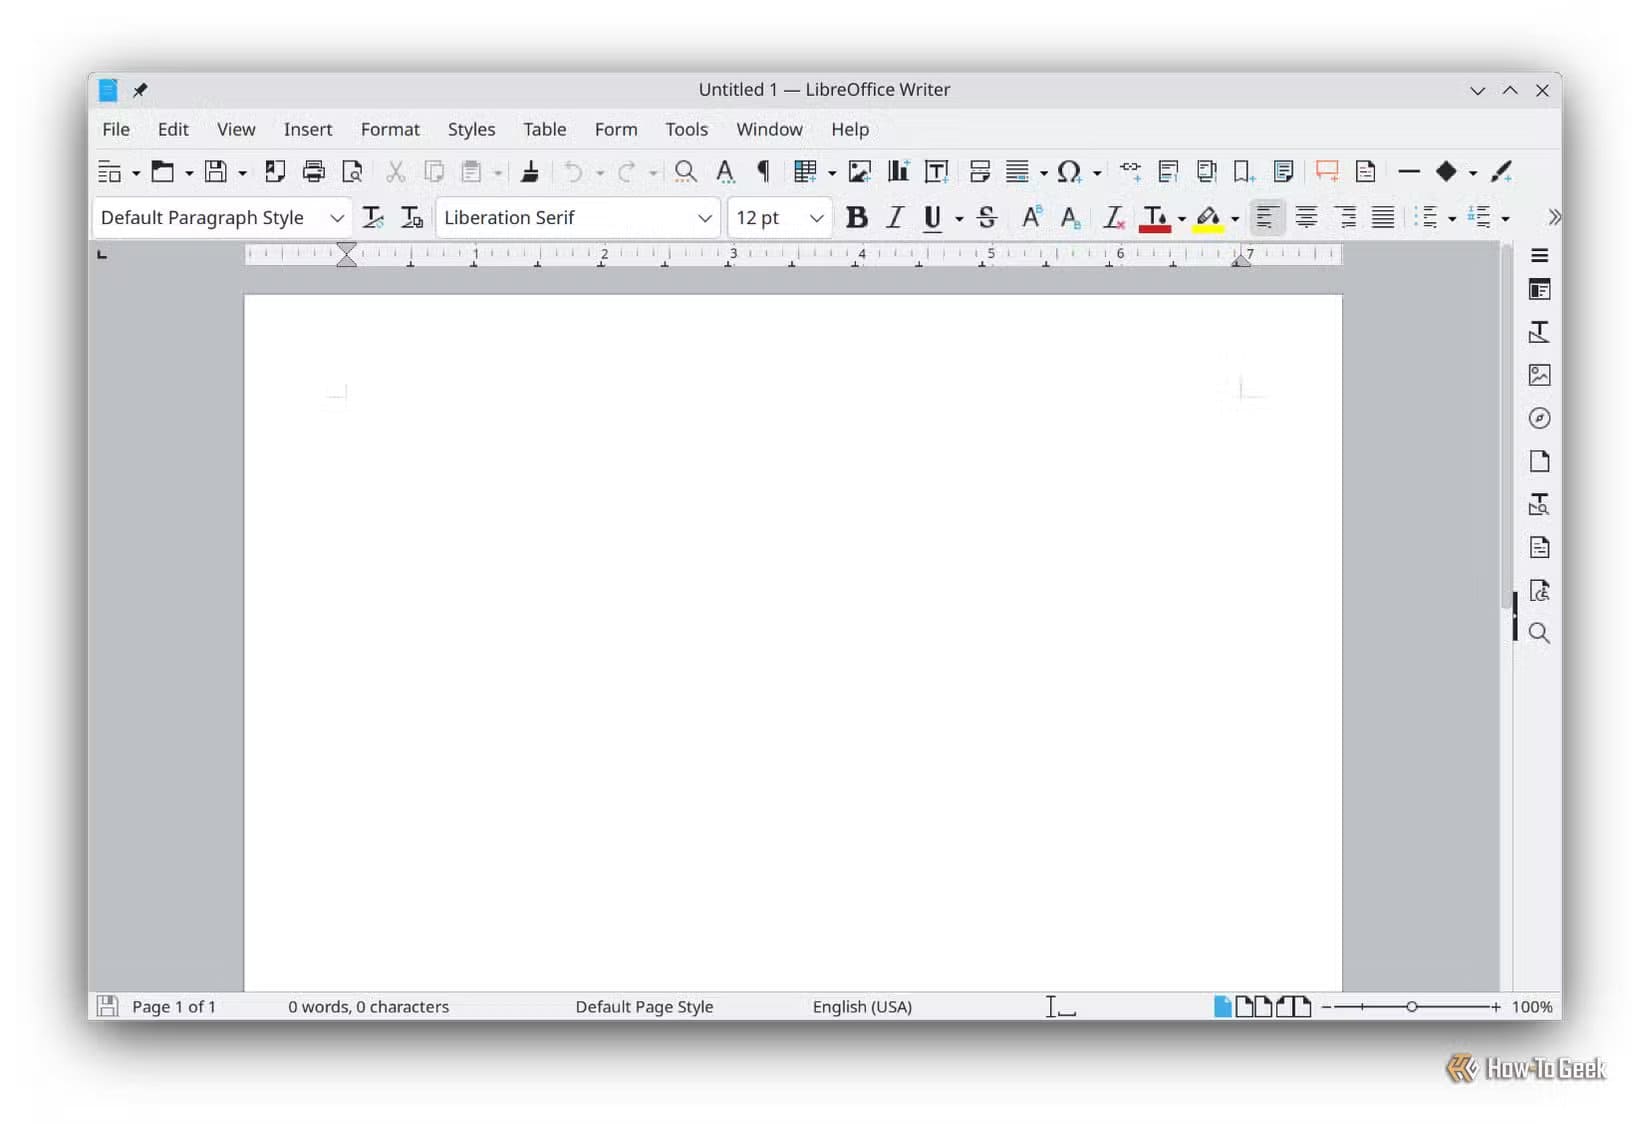Click the Clone Formatting brush icon
This screenshot has height=1124, width=1650.
point(530,172)
